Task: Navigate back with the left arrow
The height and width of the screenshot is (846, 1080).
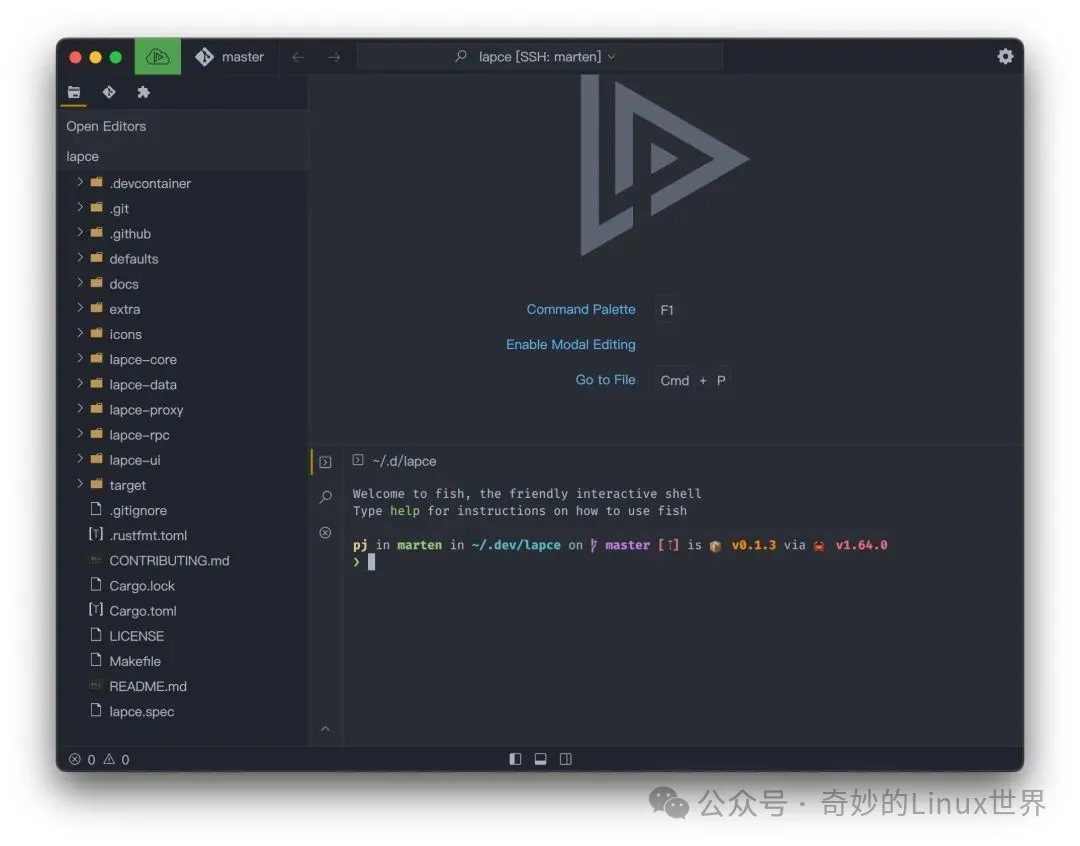Action: pyautogui.click(x=298, y=57)
